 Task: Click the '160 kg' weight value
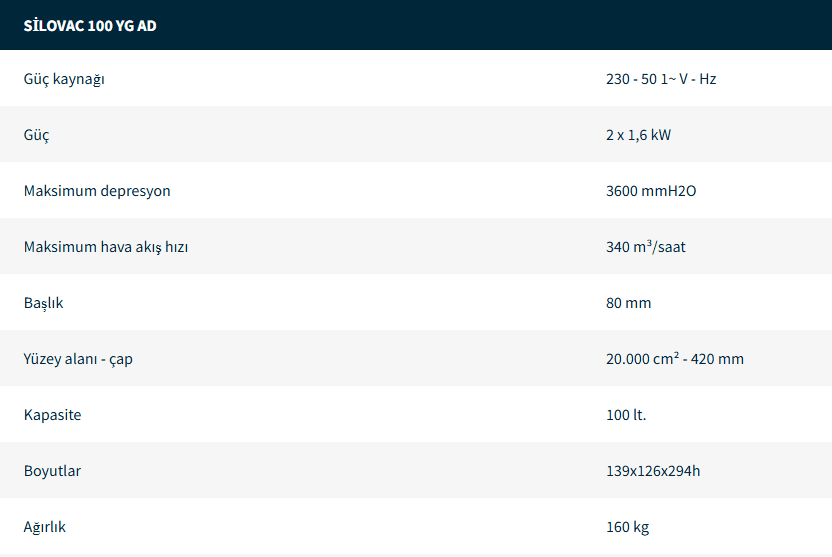627,527
